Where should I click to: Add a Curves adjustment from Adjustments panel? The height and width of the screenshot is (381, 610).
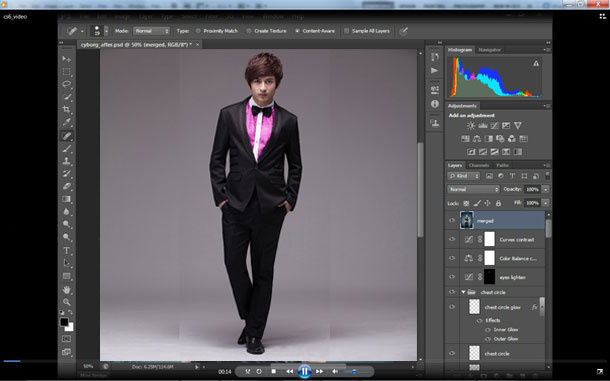click(x=494, y=126)
